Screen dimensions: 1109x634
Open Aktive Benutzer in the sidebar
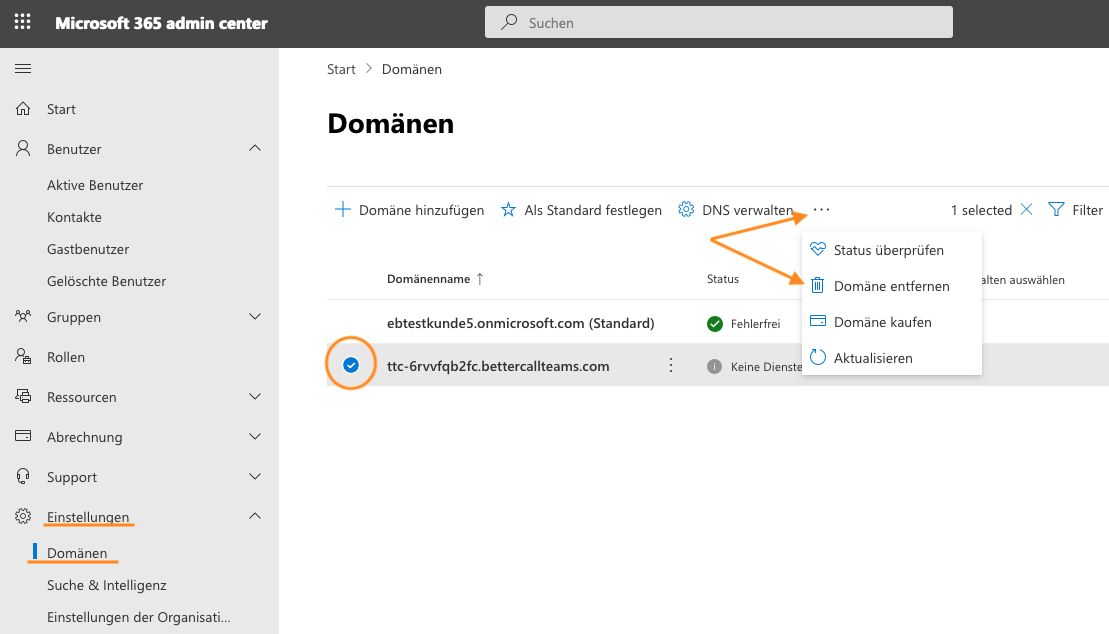click(x=95, y=185)
